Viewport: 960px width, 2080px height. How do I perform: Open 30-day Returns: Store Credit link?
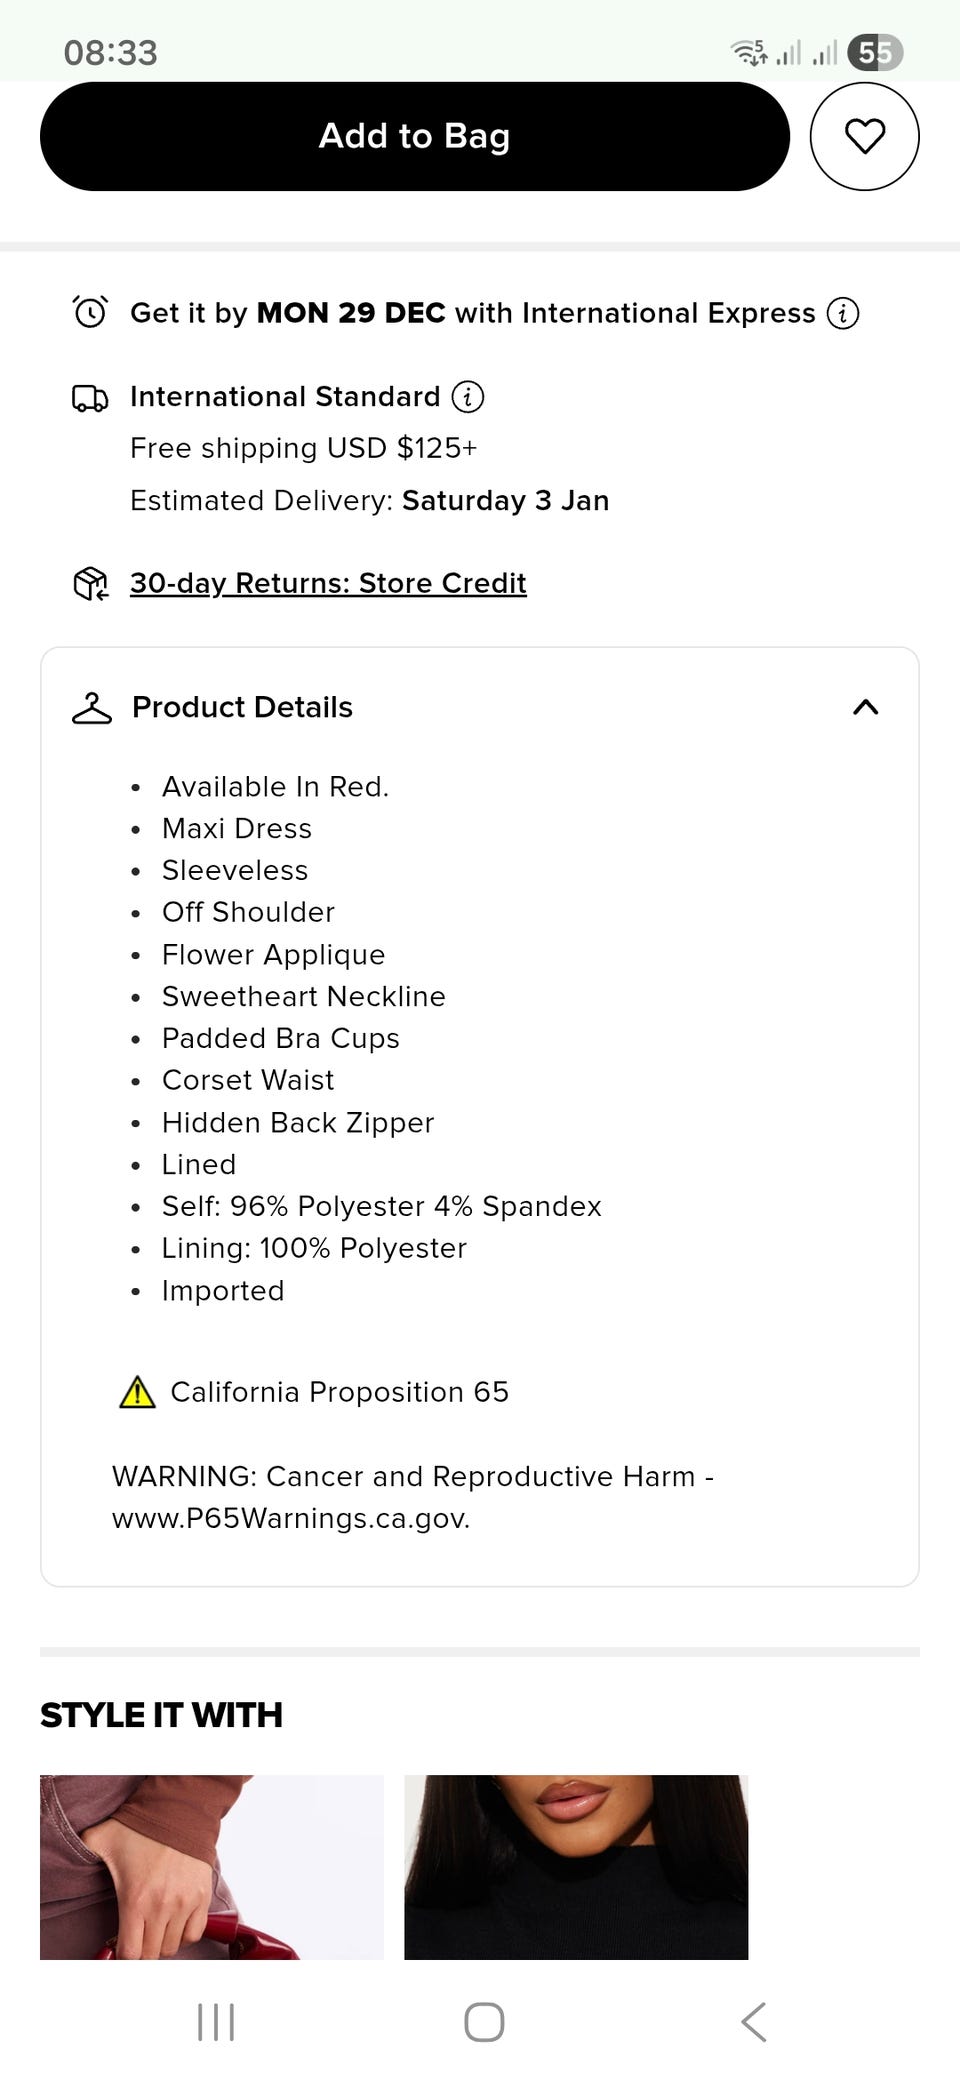point(328,583)
